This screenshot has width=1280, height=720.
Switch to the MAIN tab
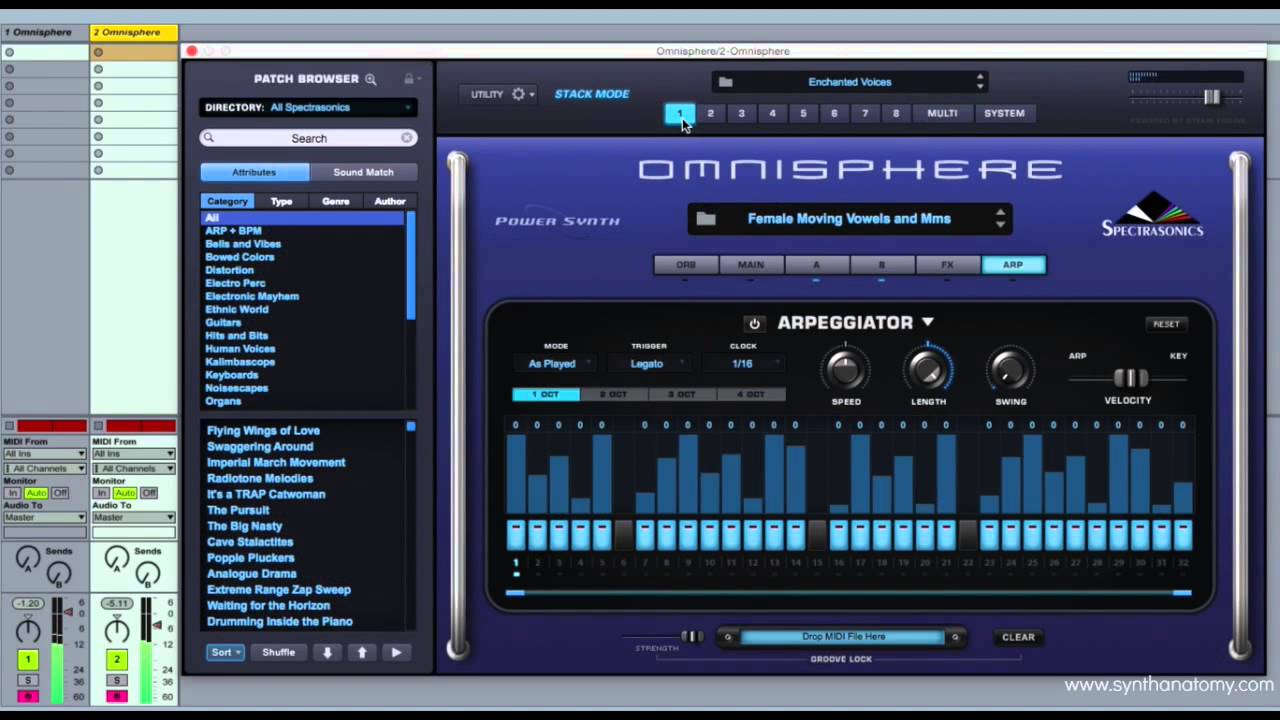(x=751, y=265)
